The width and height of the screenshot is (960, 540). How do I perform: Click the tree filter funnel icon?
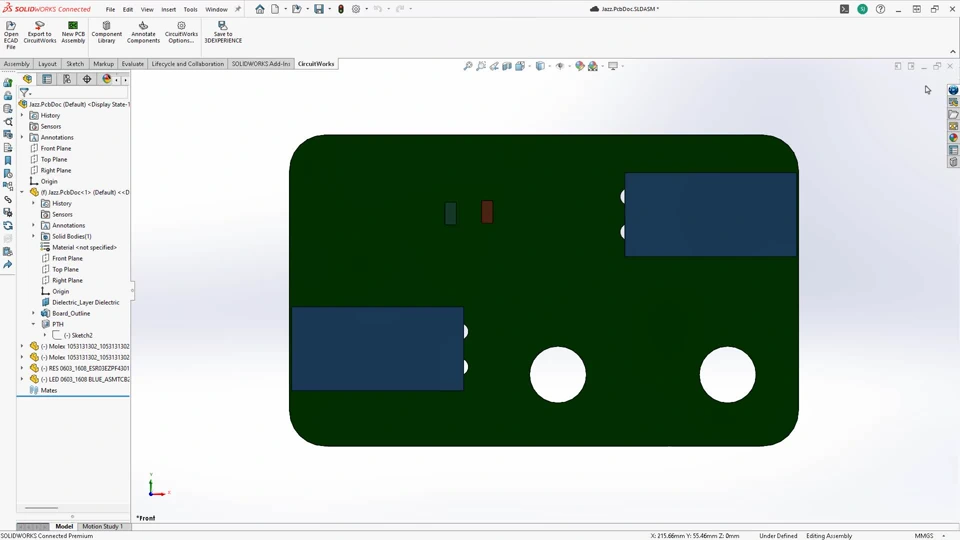coord(24,92)
